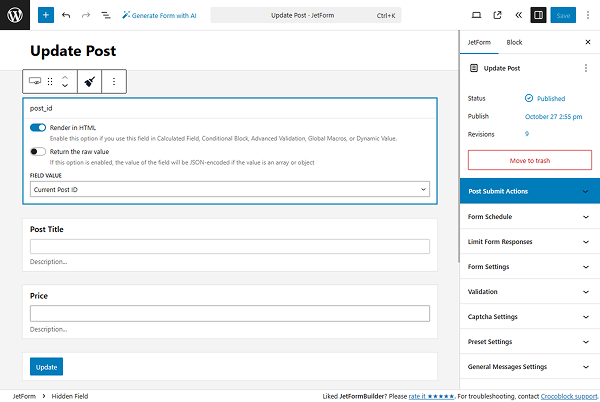Click the blue Update submit button
Viewport: 600px width, 402px height.
pos(46,366)
